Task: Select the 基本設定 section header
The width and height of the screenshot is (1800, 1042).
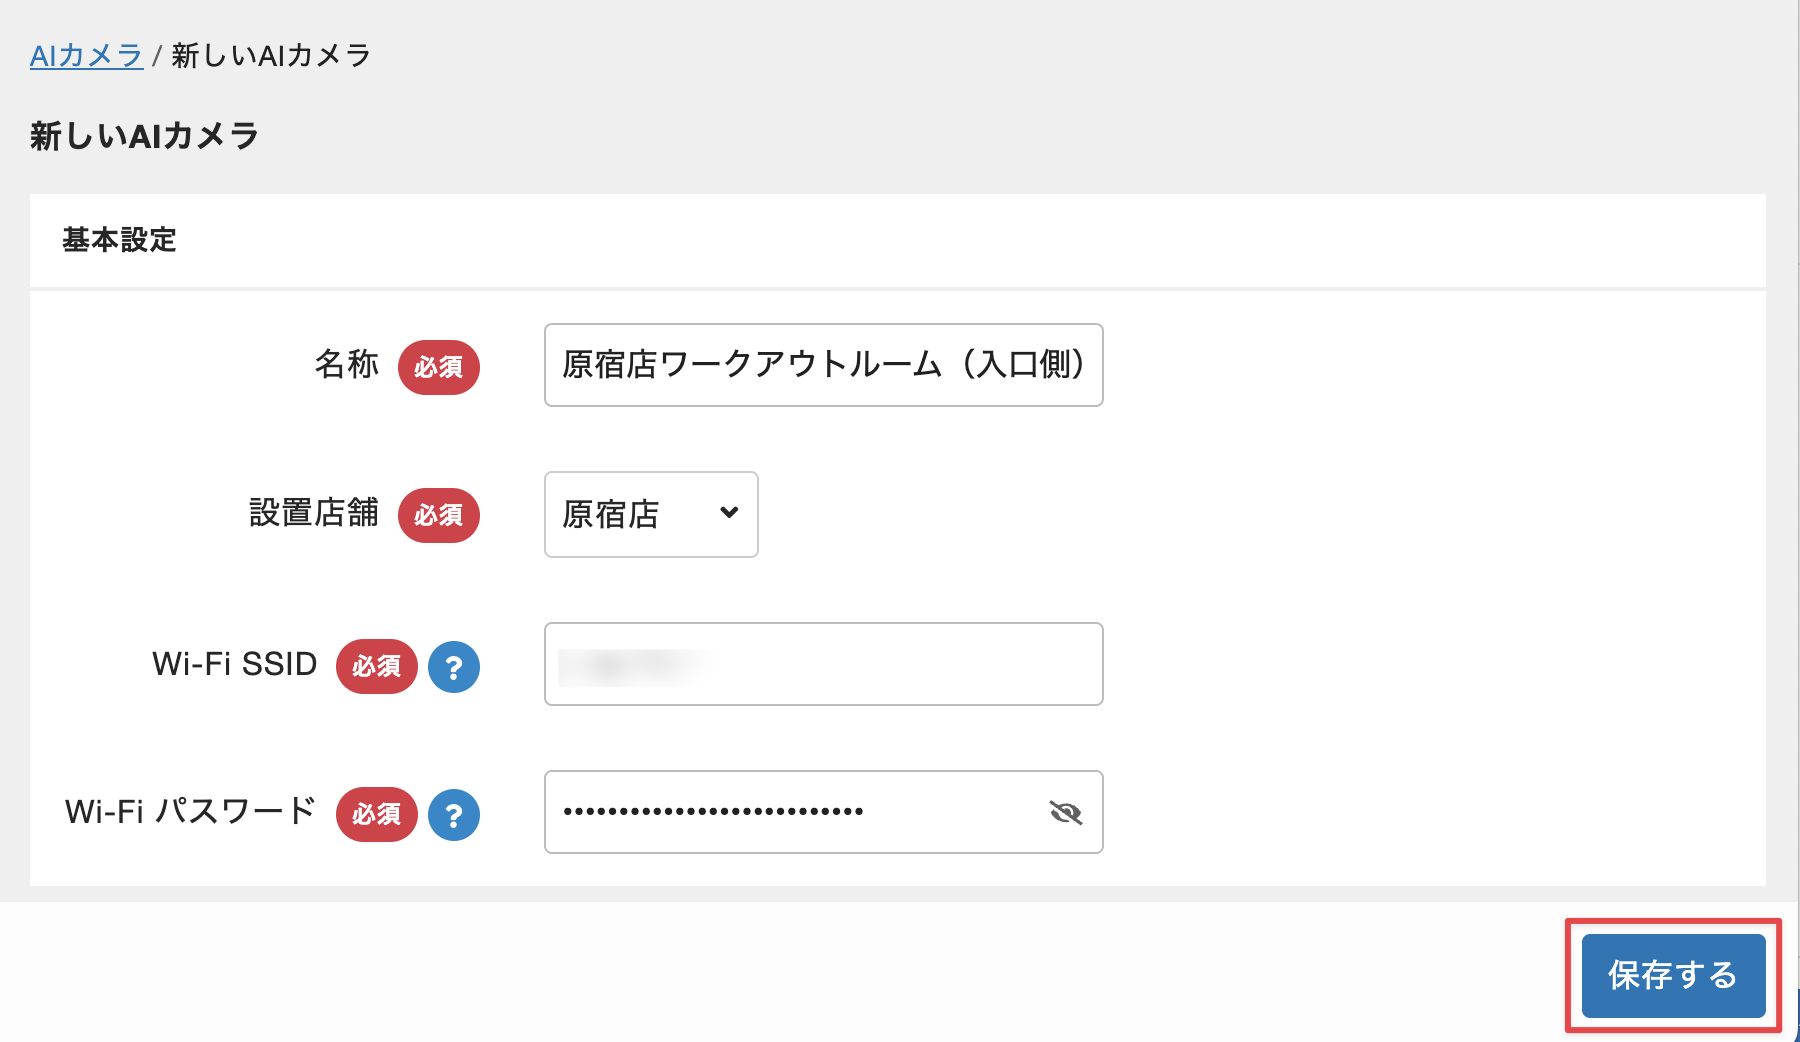Action: (x=119, y=240)
